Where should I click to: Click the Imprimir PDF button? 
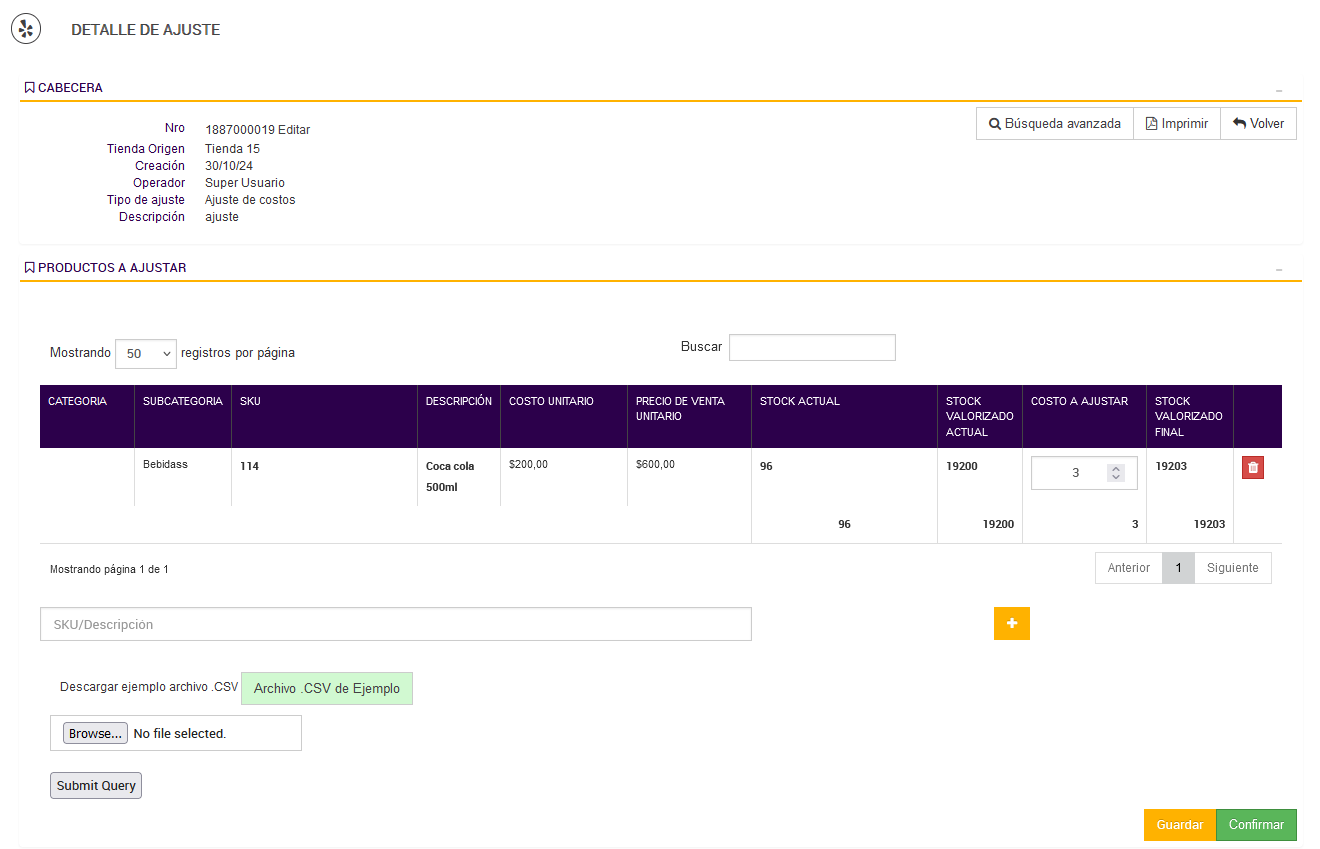[1176, 124]
